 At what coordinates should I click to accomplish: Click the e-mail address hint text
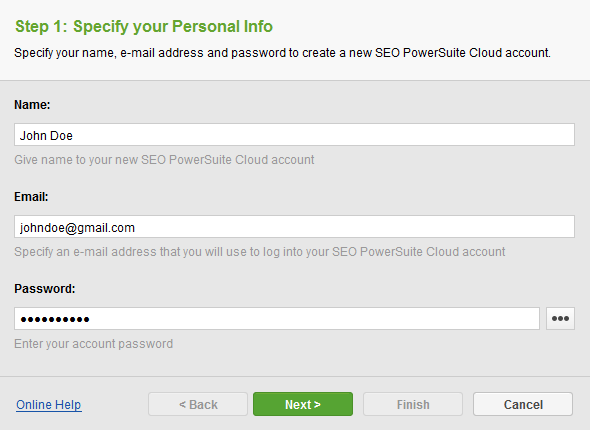coord(260,252)
